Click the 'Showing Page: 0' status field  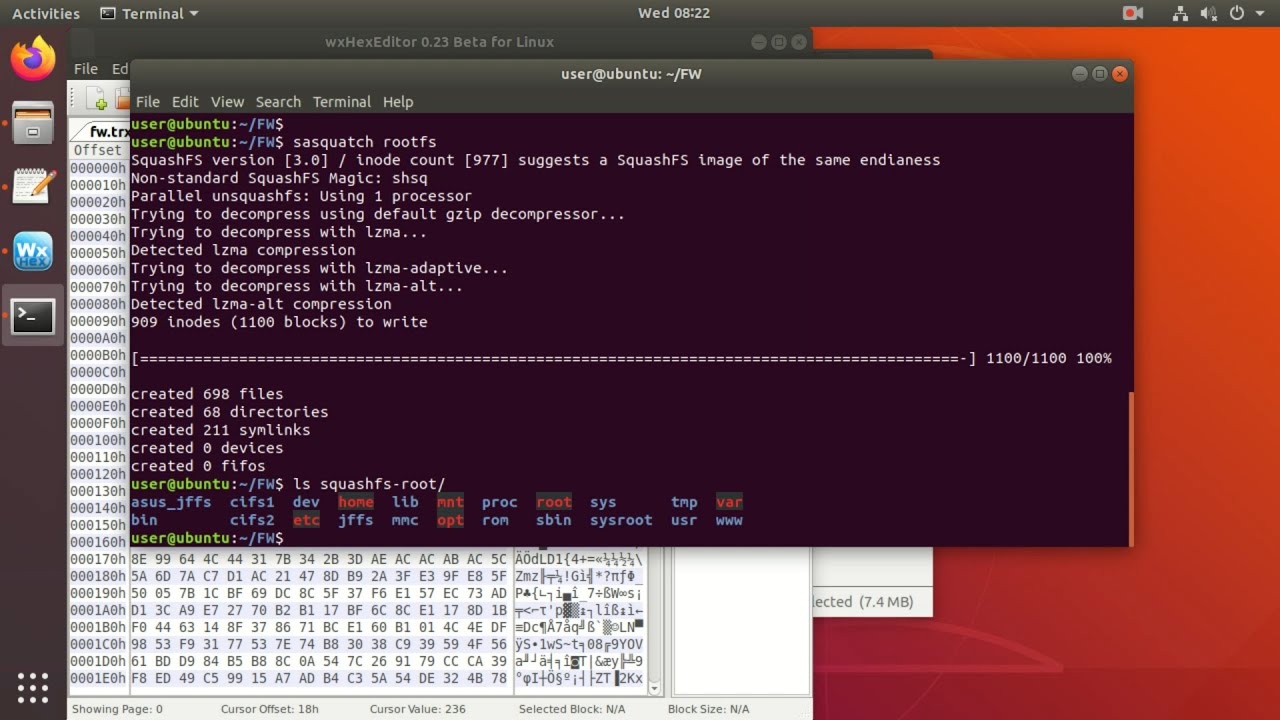pos(117,709)
